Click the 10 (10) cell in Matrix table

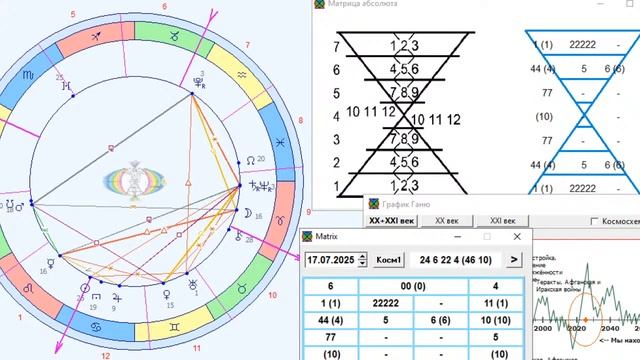point(496,320)
